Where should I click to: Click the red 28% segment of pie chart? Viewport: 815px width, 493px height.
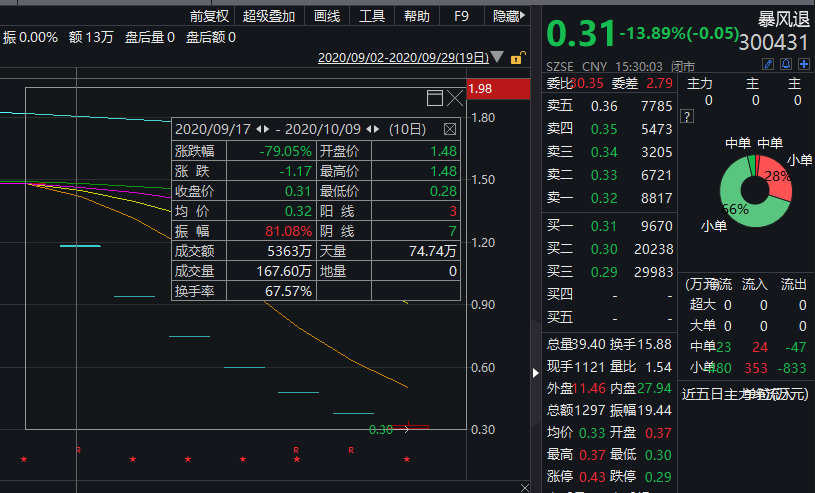point(775,178)
